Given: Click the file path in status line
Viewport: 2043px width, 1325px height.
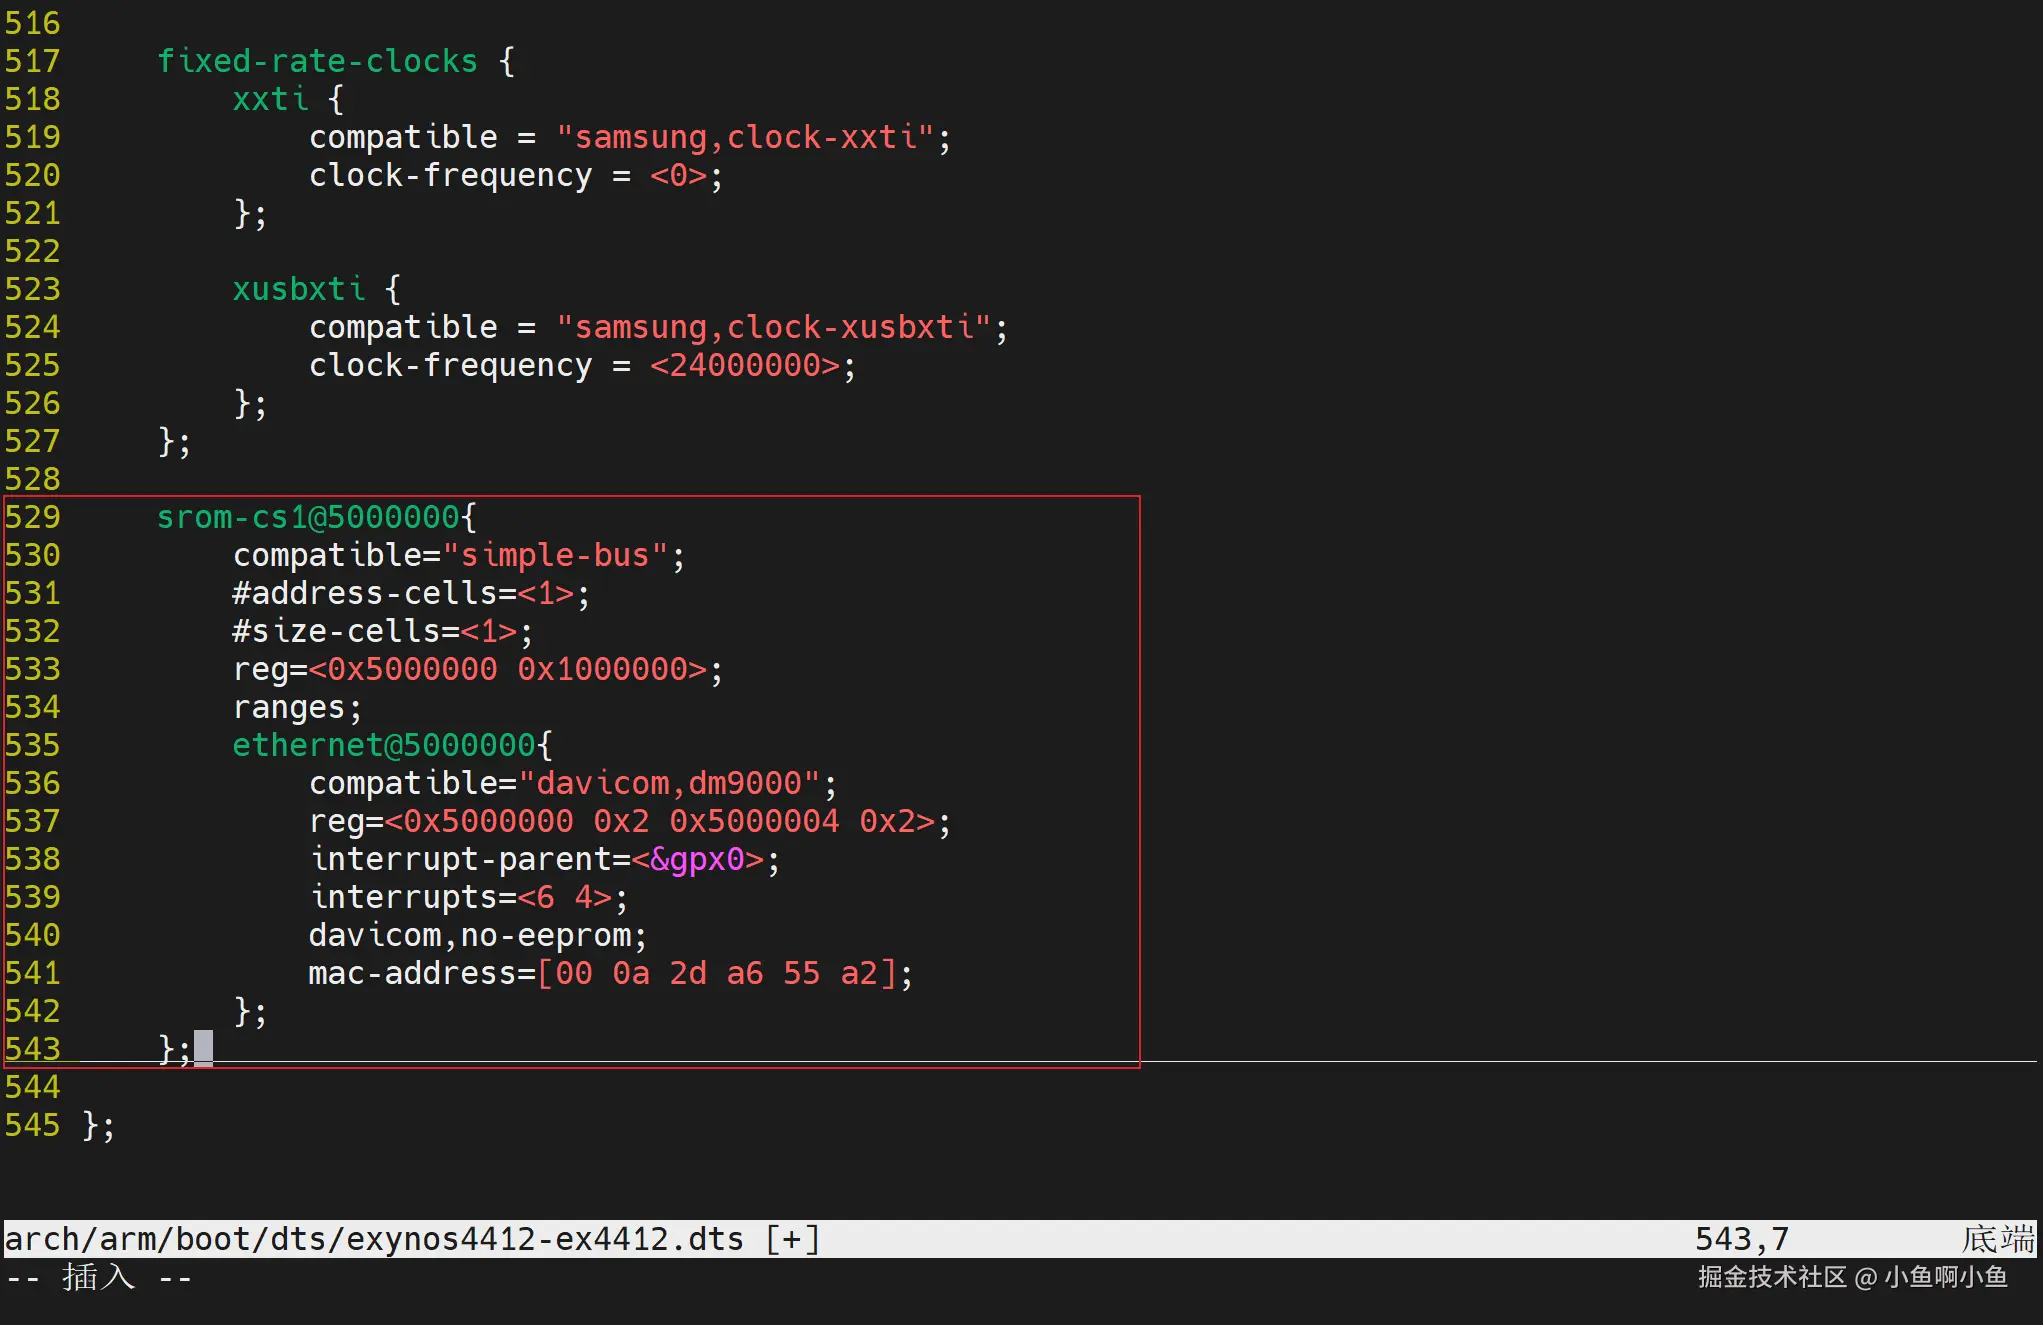Looking at the screenshot, I should coord(374,1239).
